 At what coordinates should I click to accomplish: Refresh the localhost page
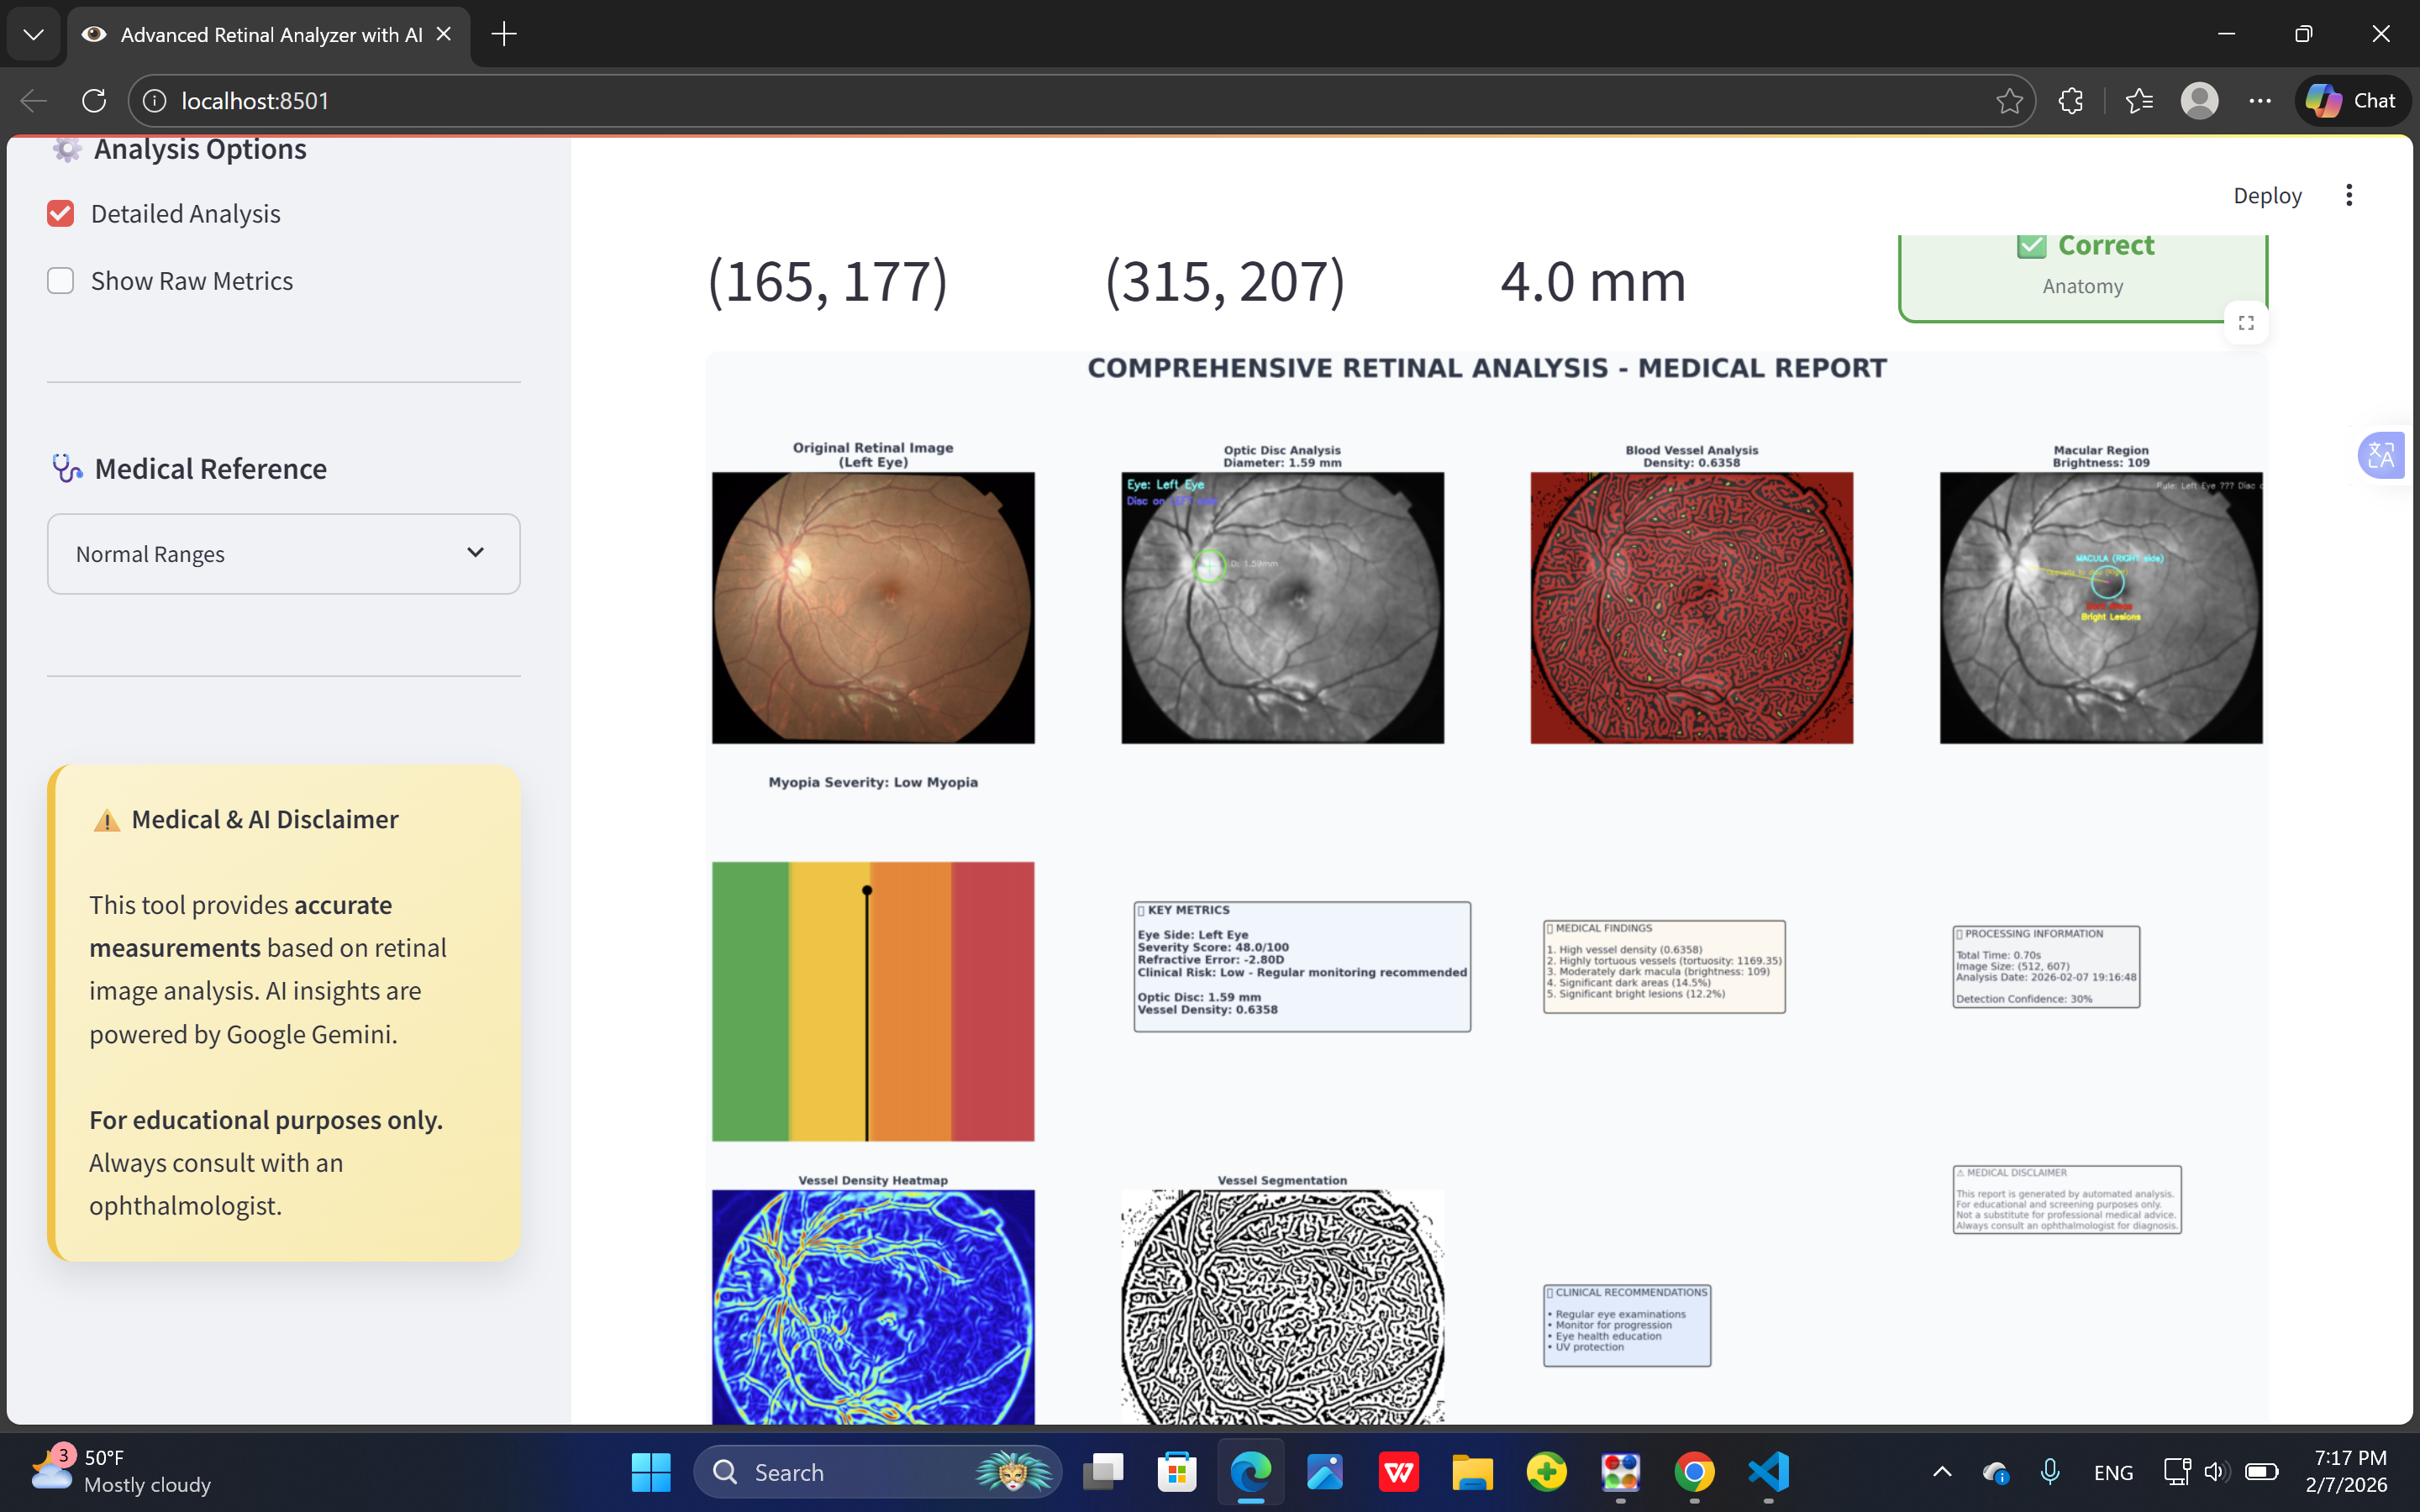coord(94,101)
